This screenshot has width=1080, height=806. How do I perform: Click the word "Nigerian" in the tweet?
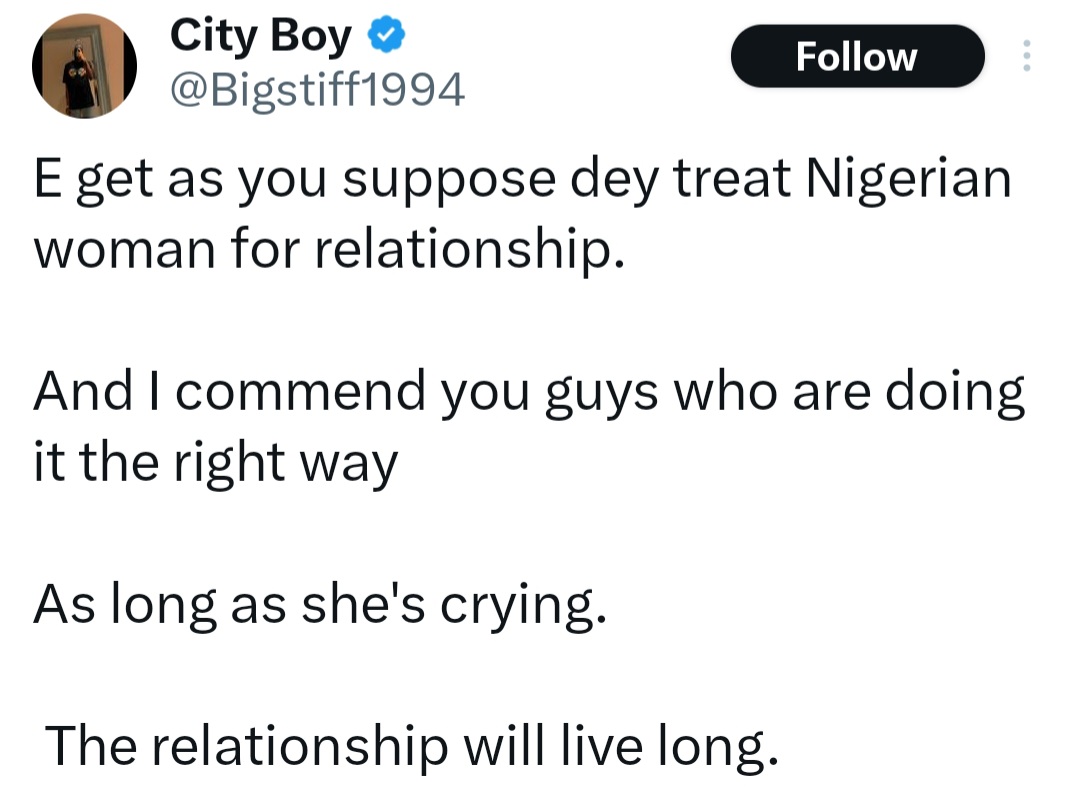click(908, 181)
